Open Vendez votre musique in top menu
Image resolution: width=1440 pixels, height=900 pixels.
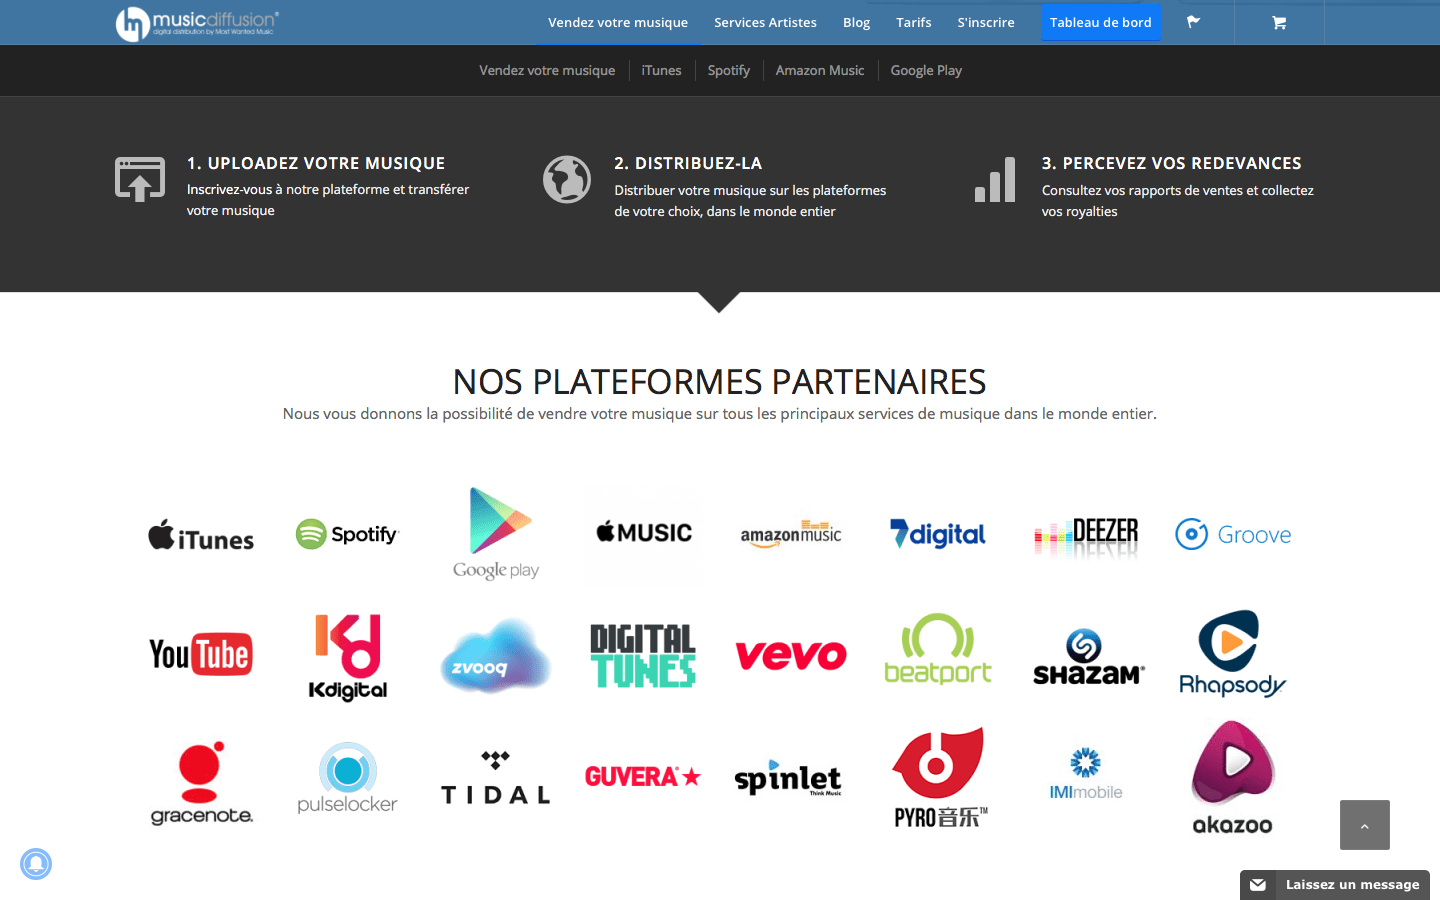coord(618,22)
